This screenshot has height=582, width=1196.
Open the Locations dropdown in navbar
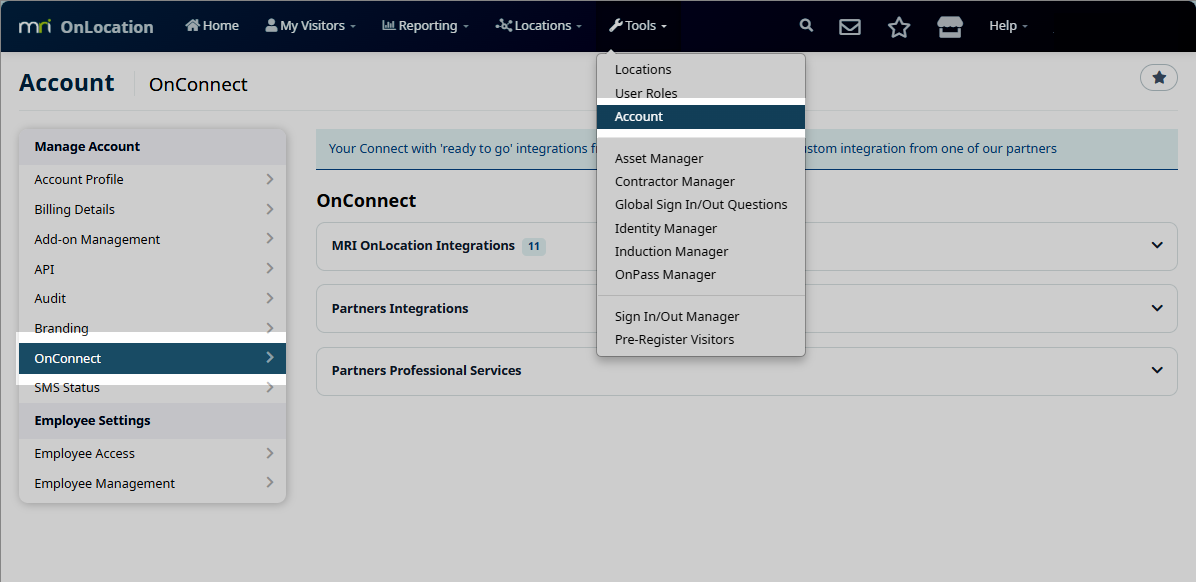point(538,26)
